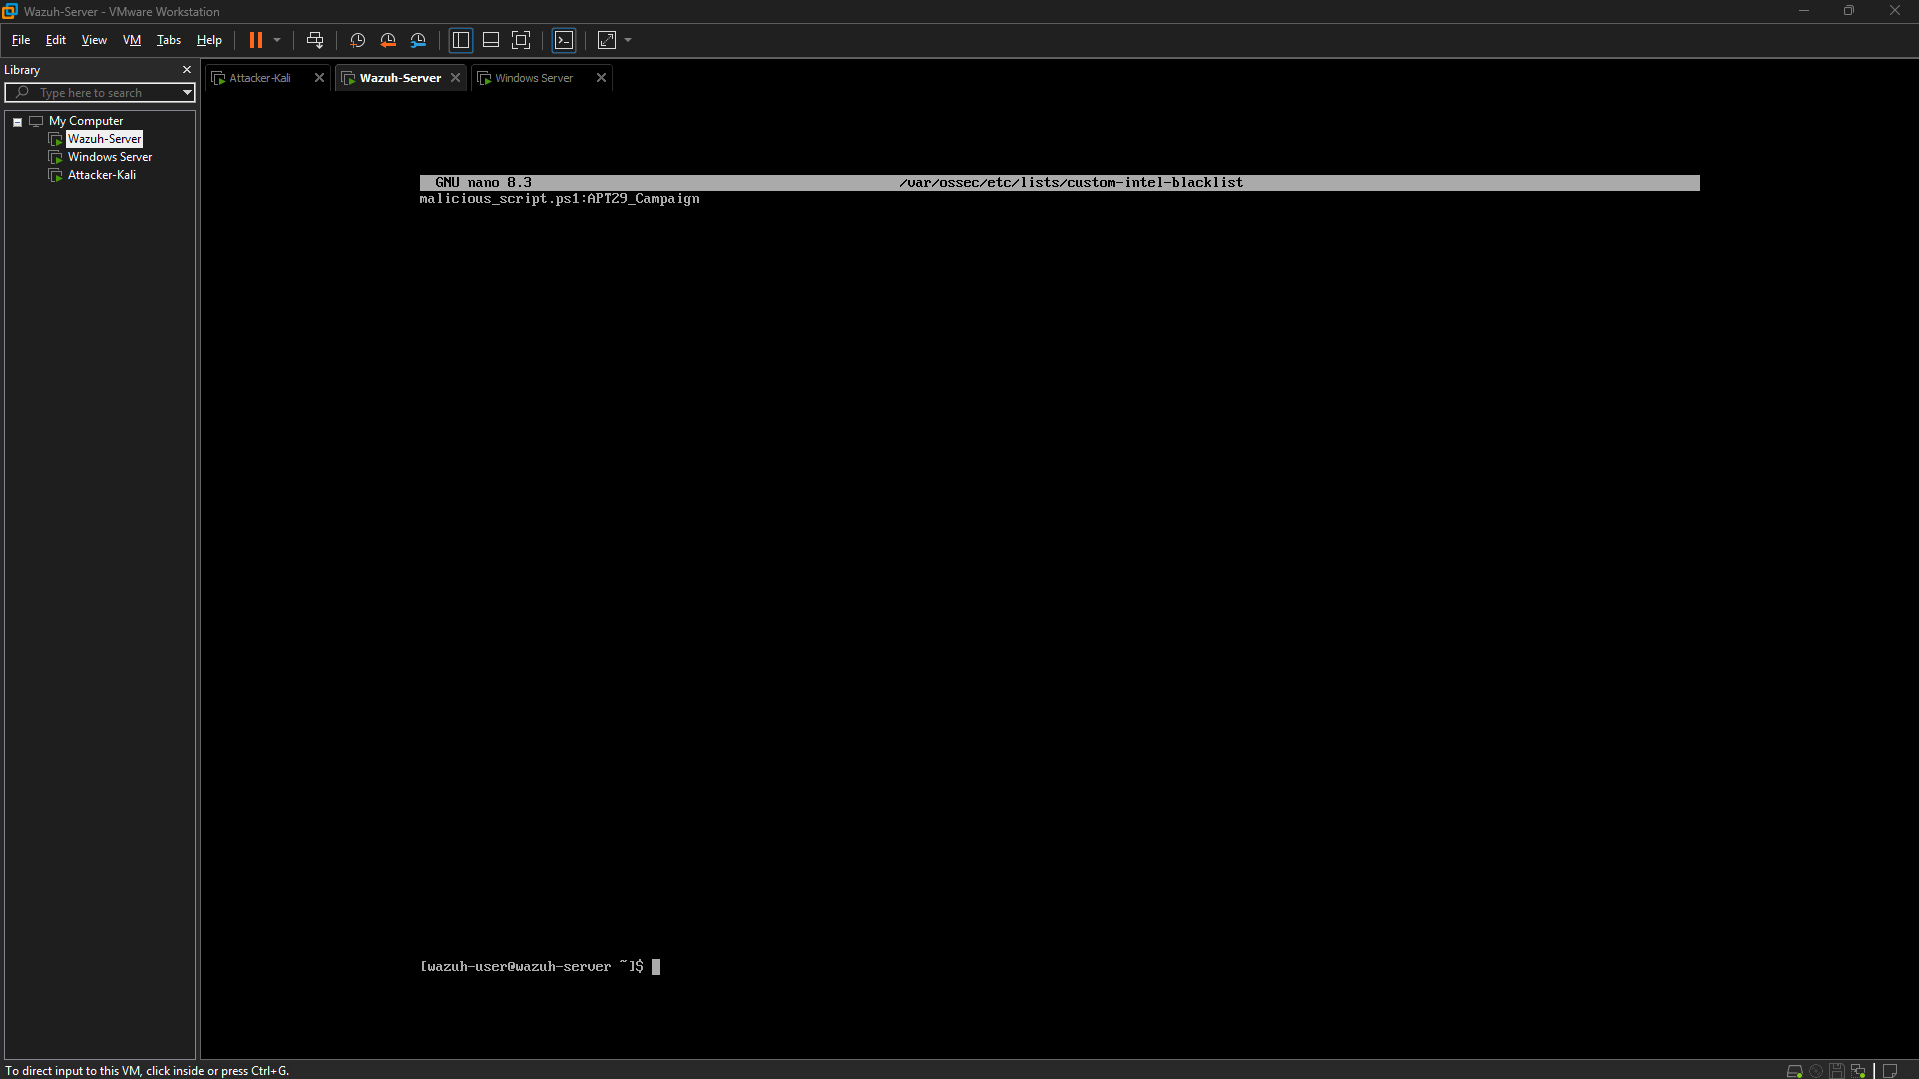Screen dimensions: 1919x1079
Task: Open the stretch guest dropdown arrow
Action: pyautogui.click(x=628, y=40)
